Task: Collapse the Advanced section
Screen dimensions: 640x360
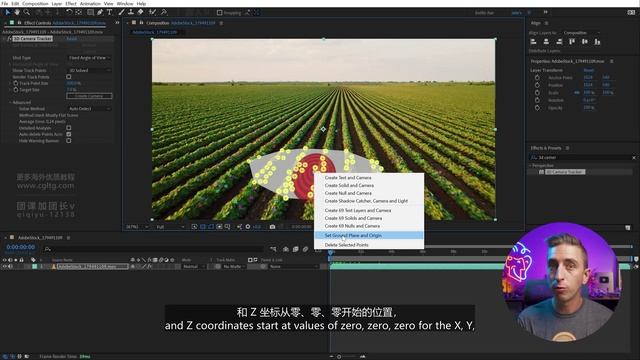Action: click(10, 102)
